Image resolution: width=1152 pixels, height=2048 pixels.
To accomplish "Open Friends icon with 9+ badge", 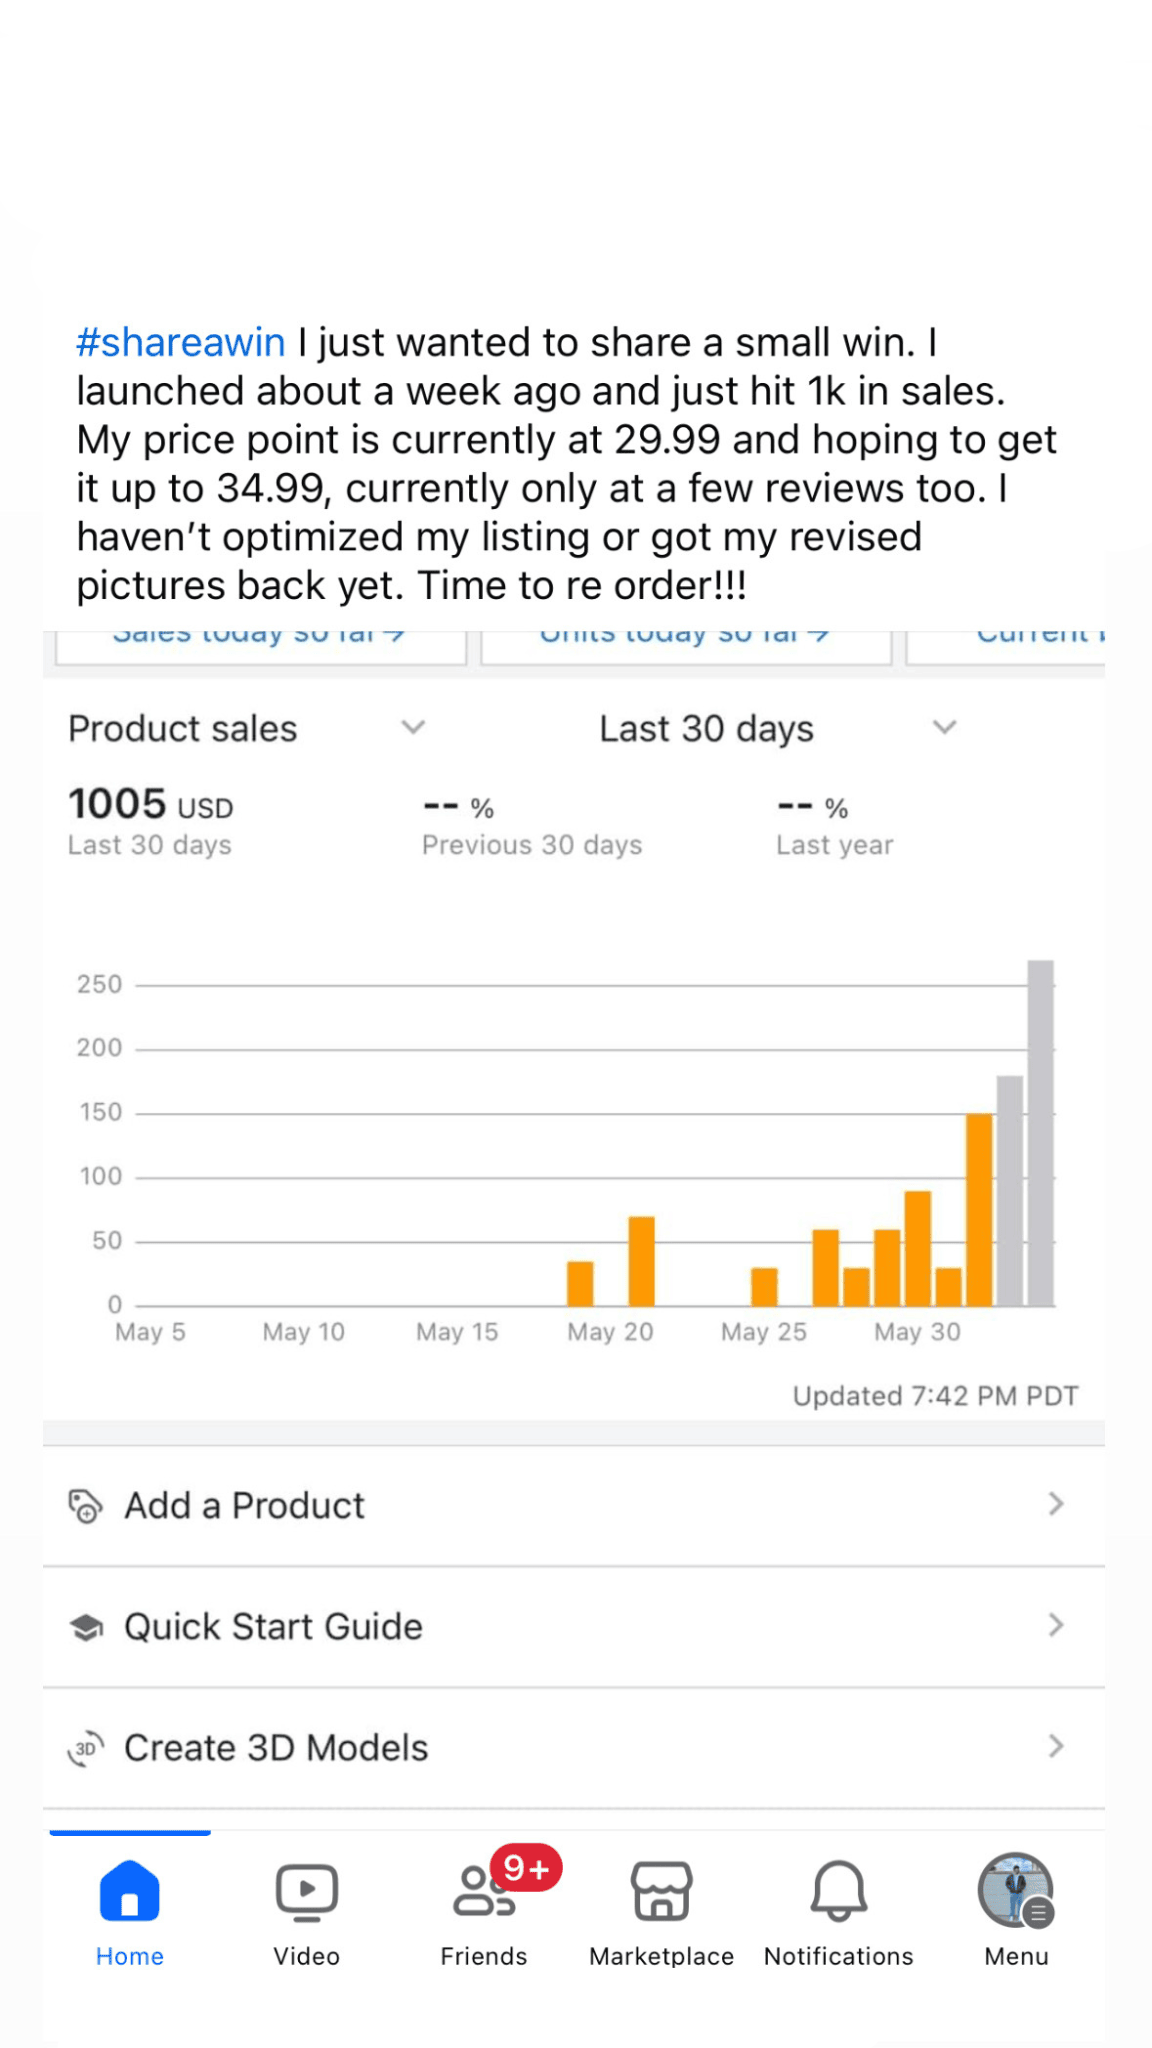I will (485, 1891).
